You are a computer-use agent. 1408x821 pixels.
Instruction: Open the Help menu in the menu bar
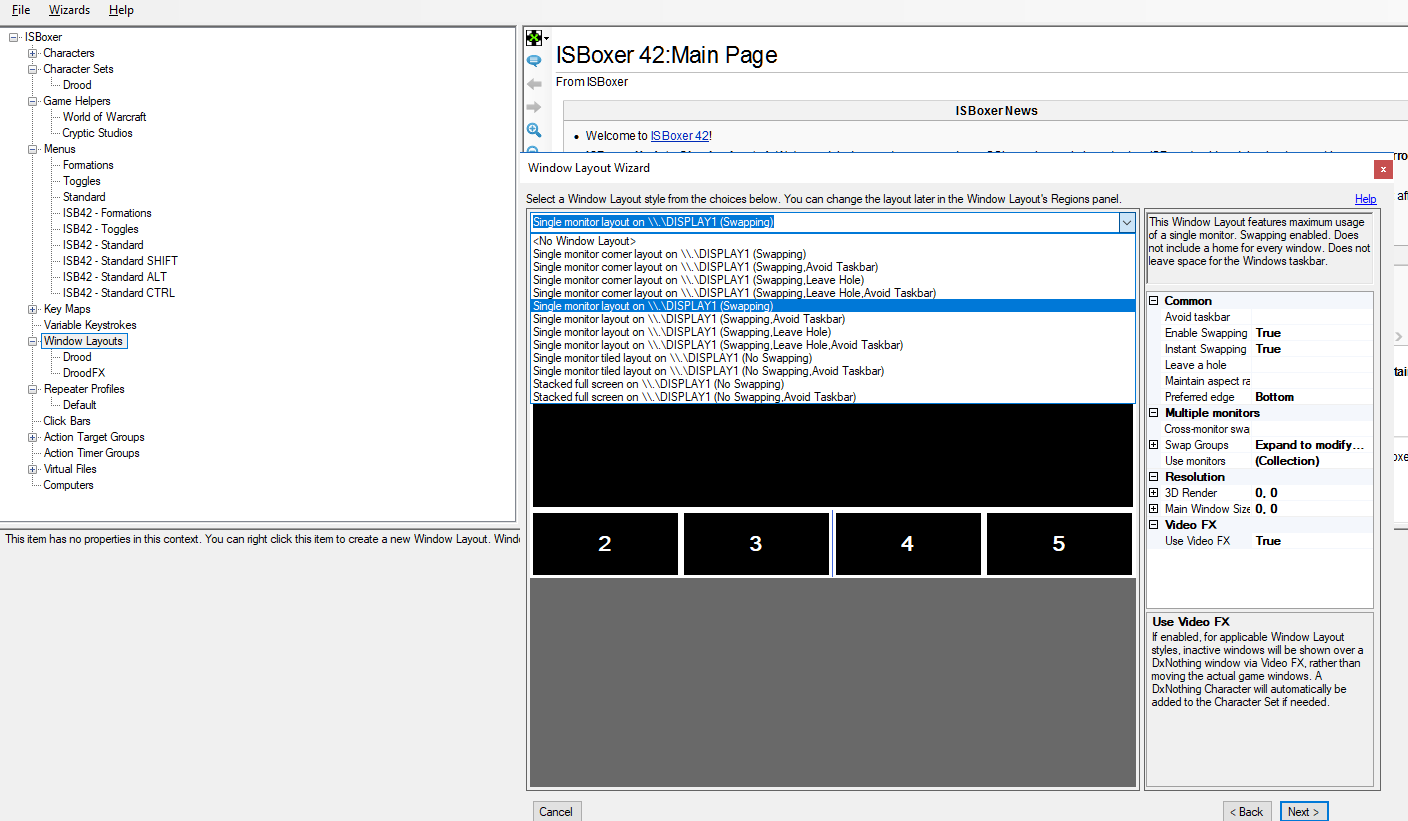point(121,10)
